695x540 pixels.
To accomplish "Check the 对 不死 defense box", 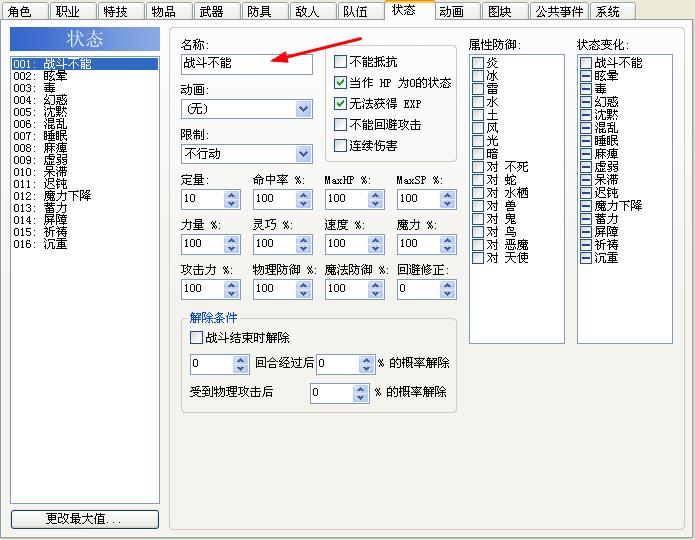I will pos(478,167).
